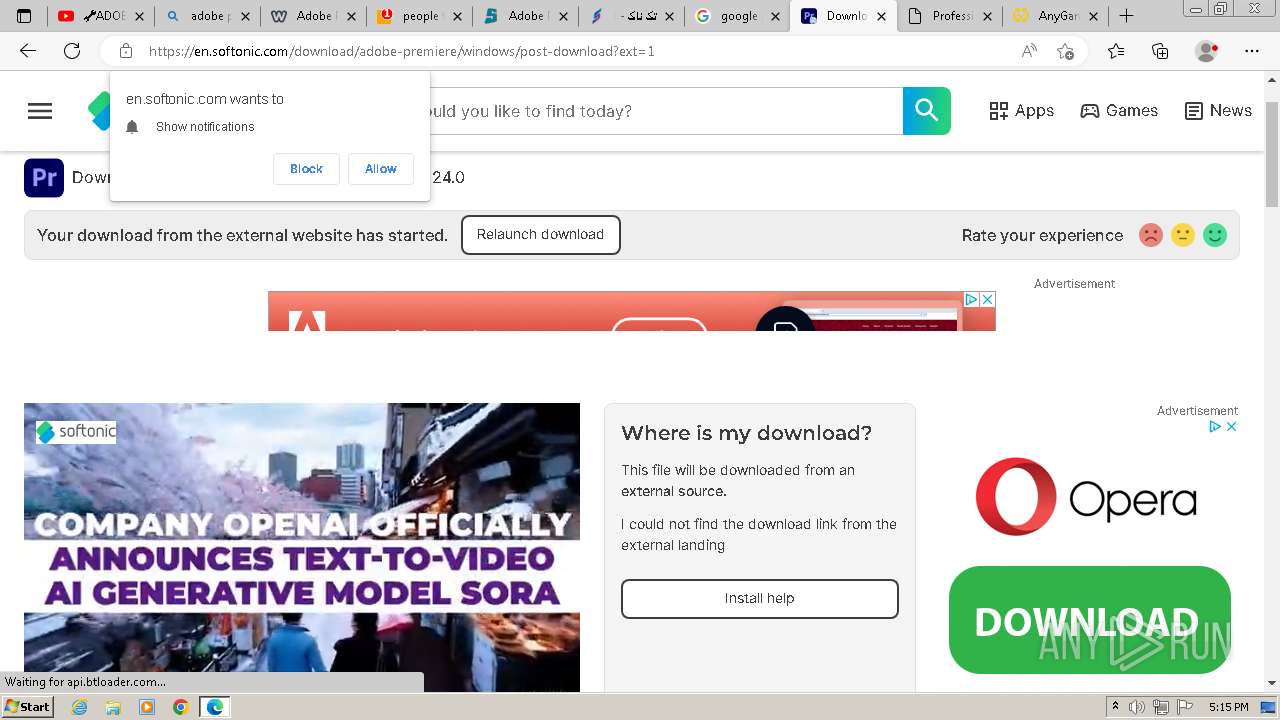Click the Opera DOWNLOAD ad button

(x=1089, y=620)
